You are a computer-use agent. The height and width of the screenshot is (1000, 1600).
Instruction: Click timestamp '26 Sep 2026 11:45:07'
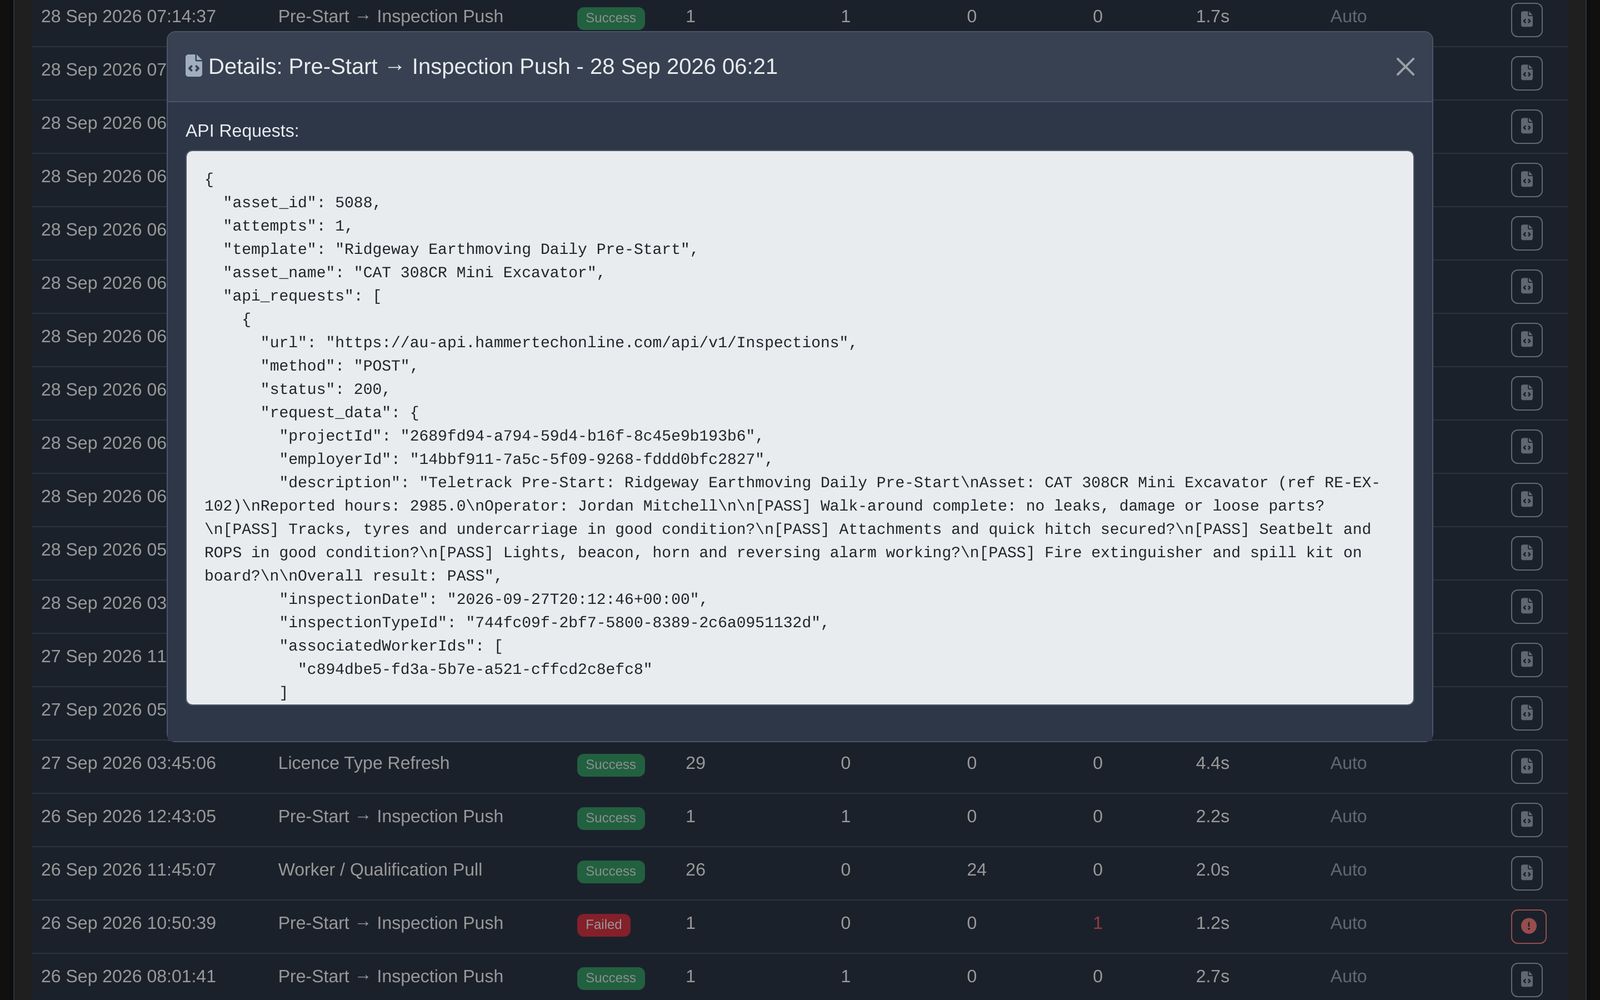pyautogui.click(x=128, y=870)
